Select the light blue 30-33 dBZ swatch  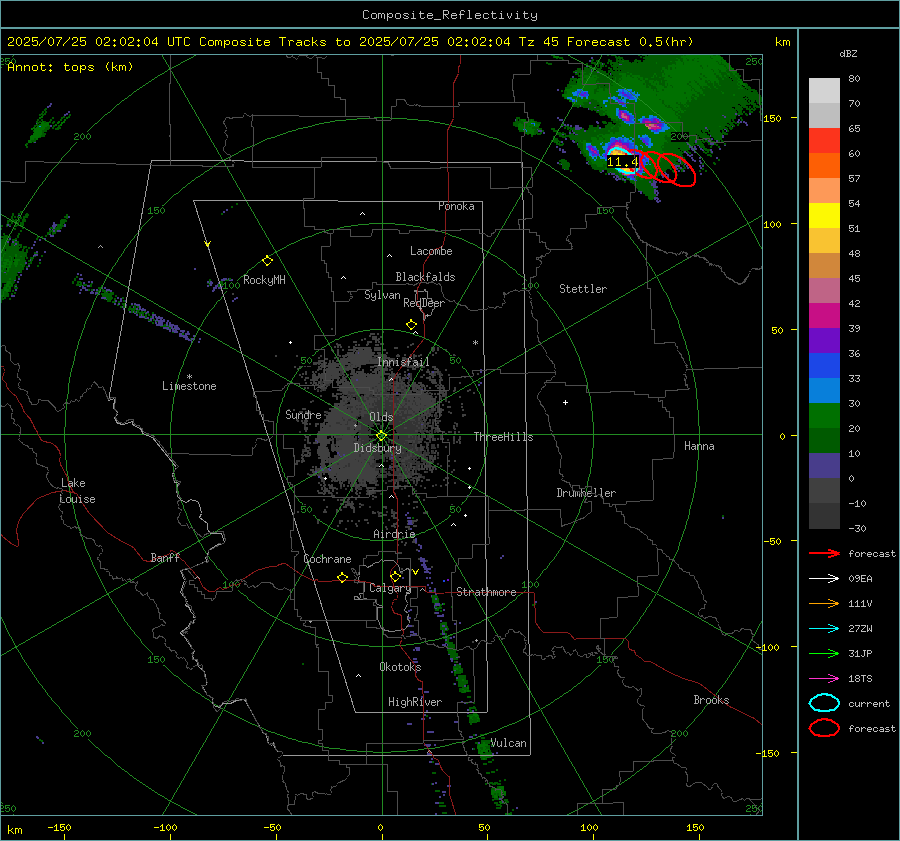(x=824, y=391)
